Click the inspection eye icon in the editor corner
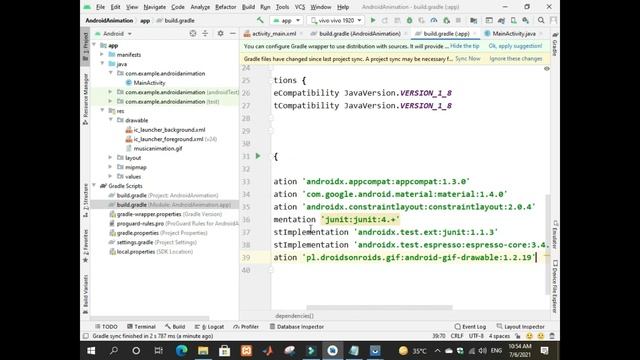 click(x=547, y=69)
